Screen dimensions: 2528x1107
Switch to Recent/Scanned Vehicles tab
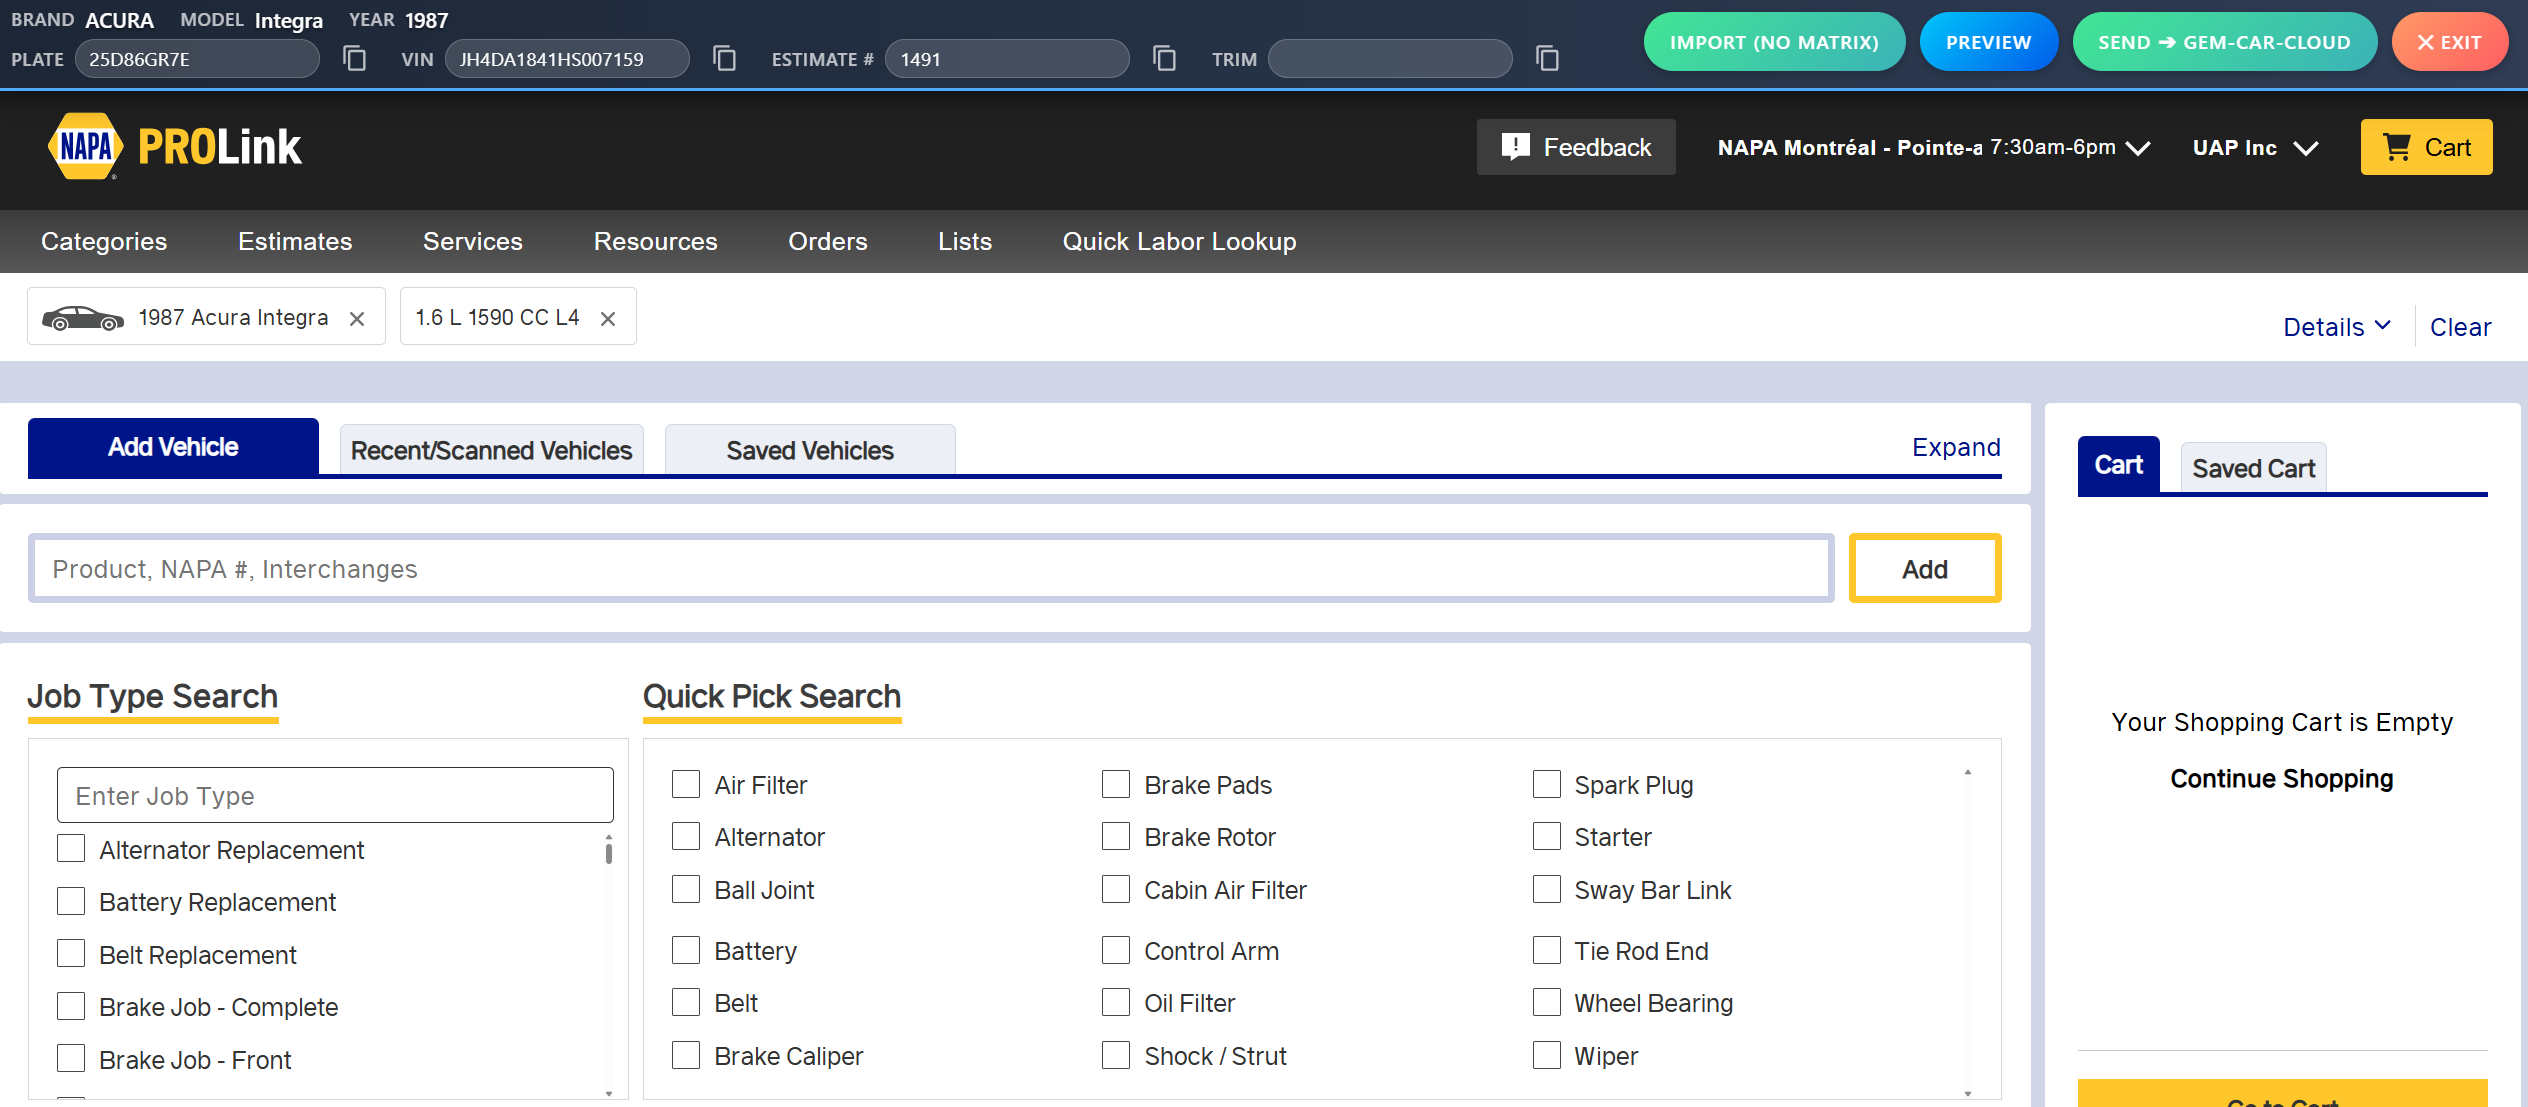(491, 450)
